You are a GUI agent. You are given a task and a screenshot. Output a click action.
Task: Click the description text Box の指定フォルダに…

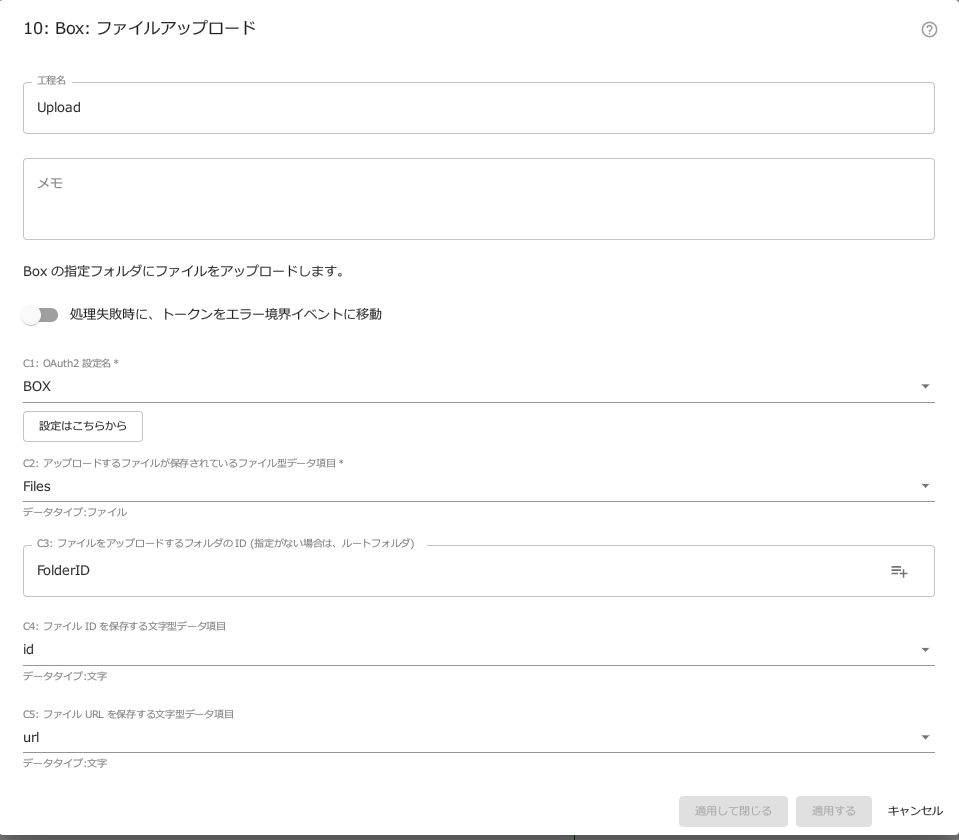click(x=184, y=271)
